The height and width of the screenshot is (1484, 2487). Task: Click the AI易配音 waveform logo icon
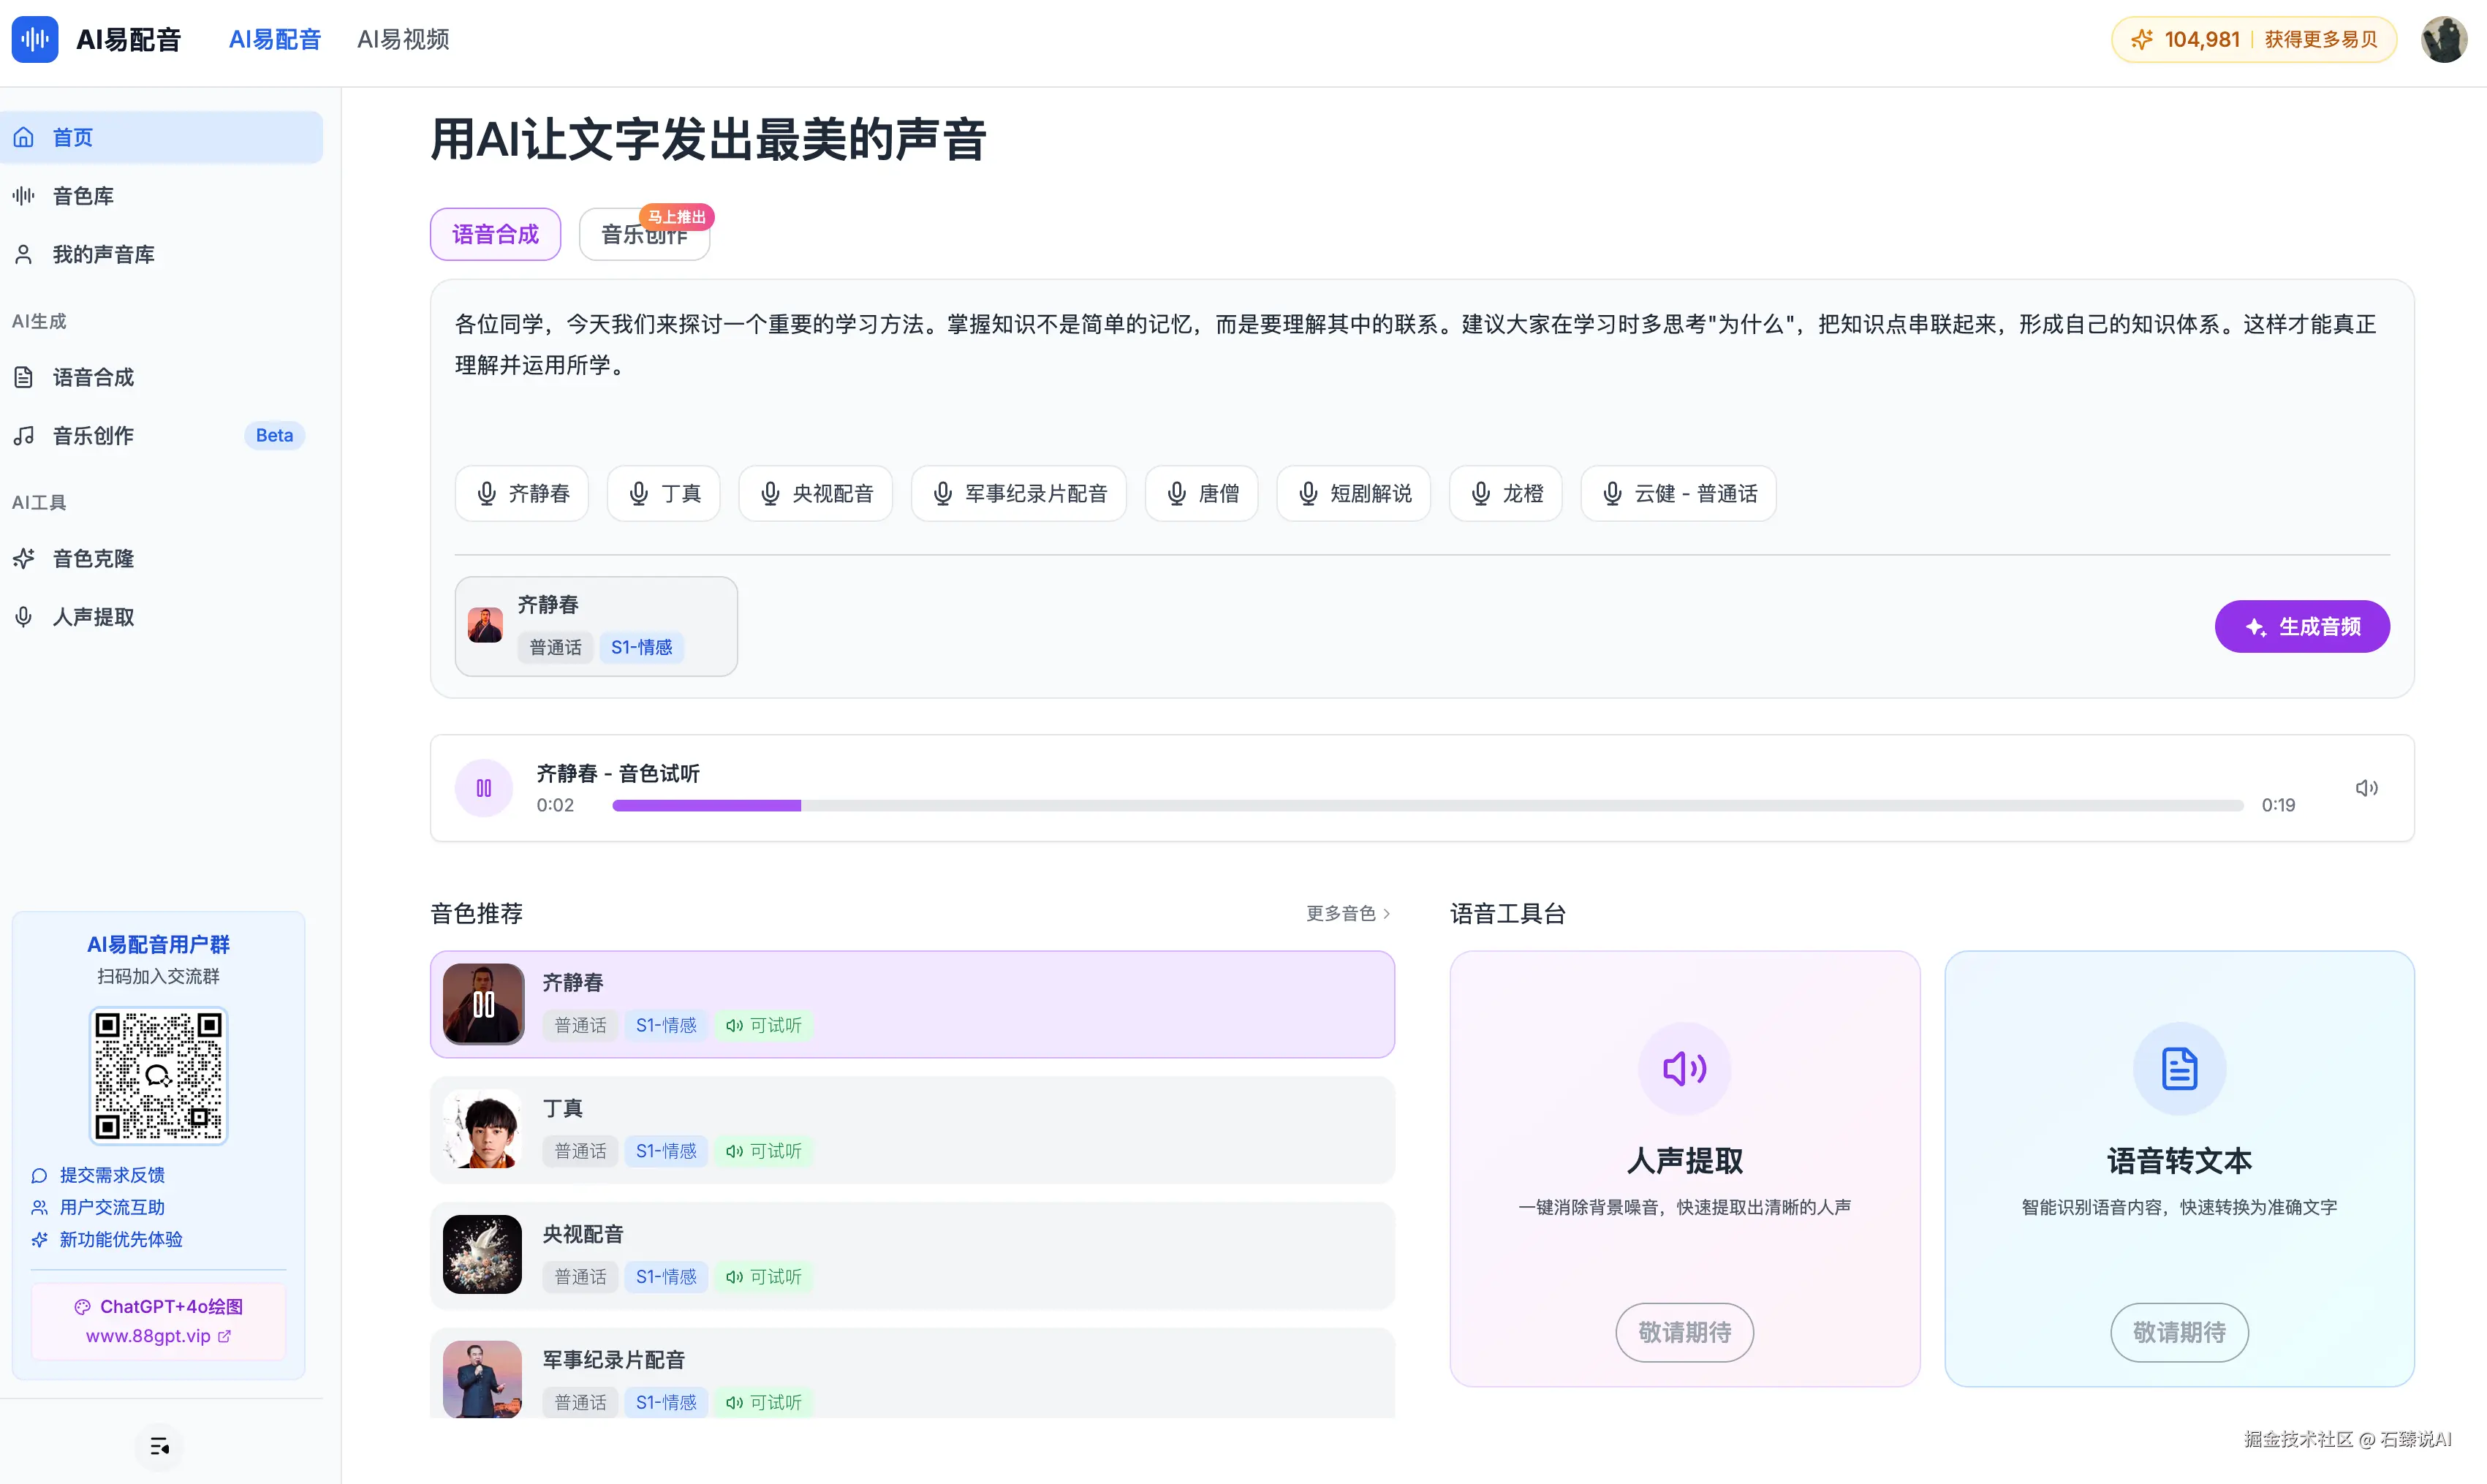35,39
